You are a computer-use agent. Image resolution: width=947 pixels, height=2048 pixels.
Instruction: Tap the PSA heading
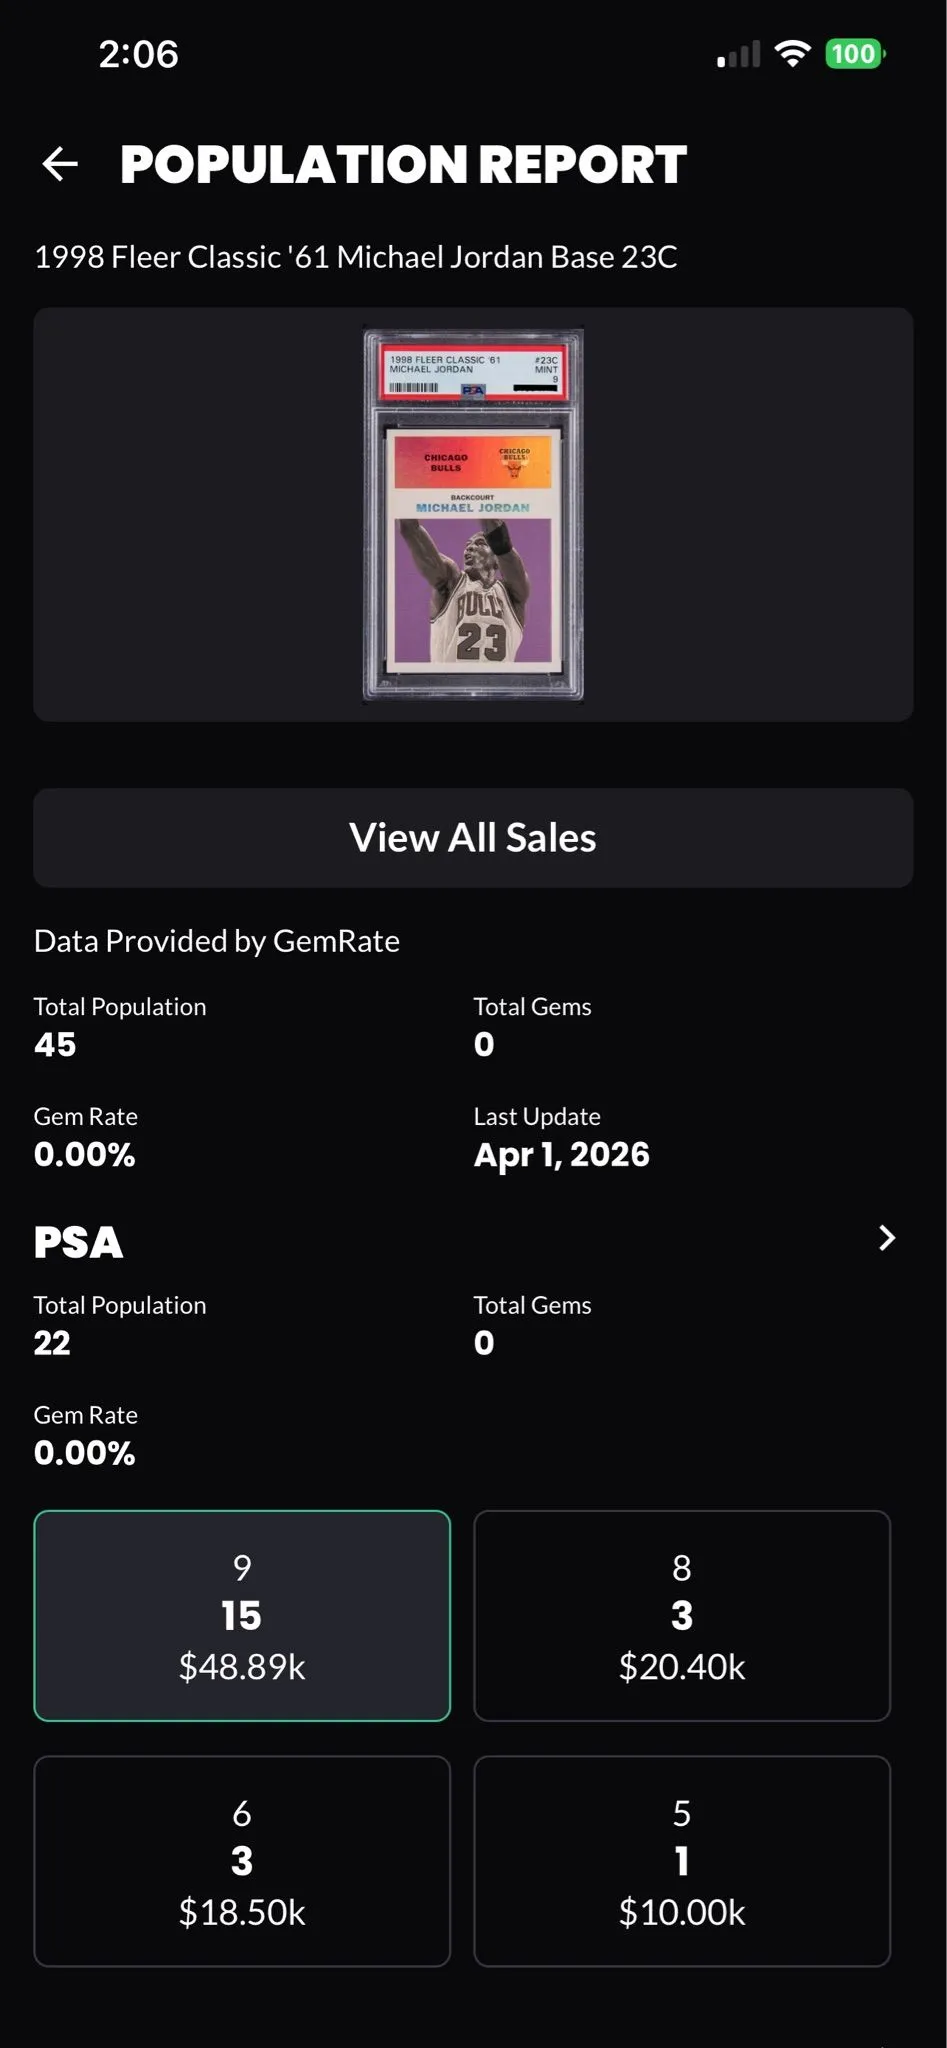coord(78,1242)
